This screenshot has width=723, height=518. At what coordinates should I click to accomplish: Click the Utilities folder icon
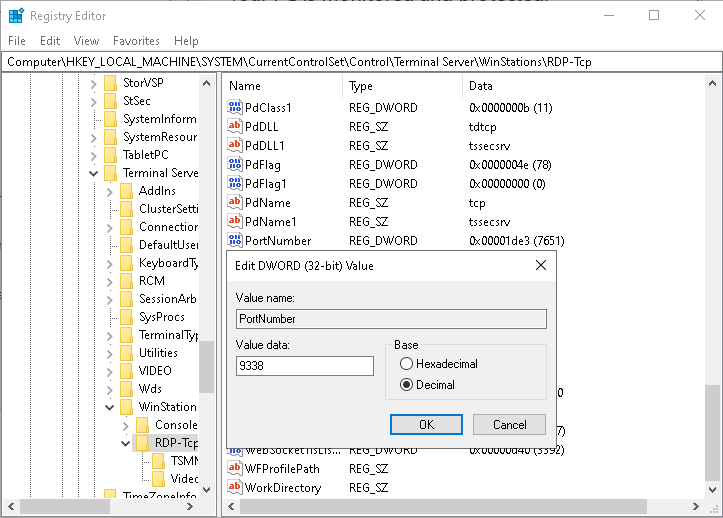tap(126, 353)
